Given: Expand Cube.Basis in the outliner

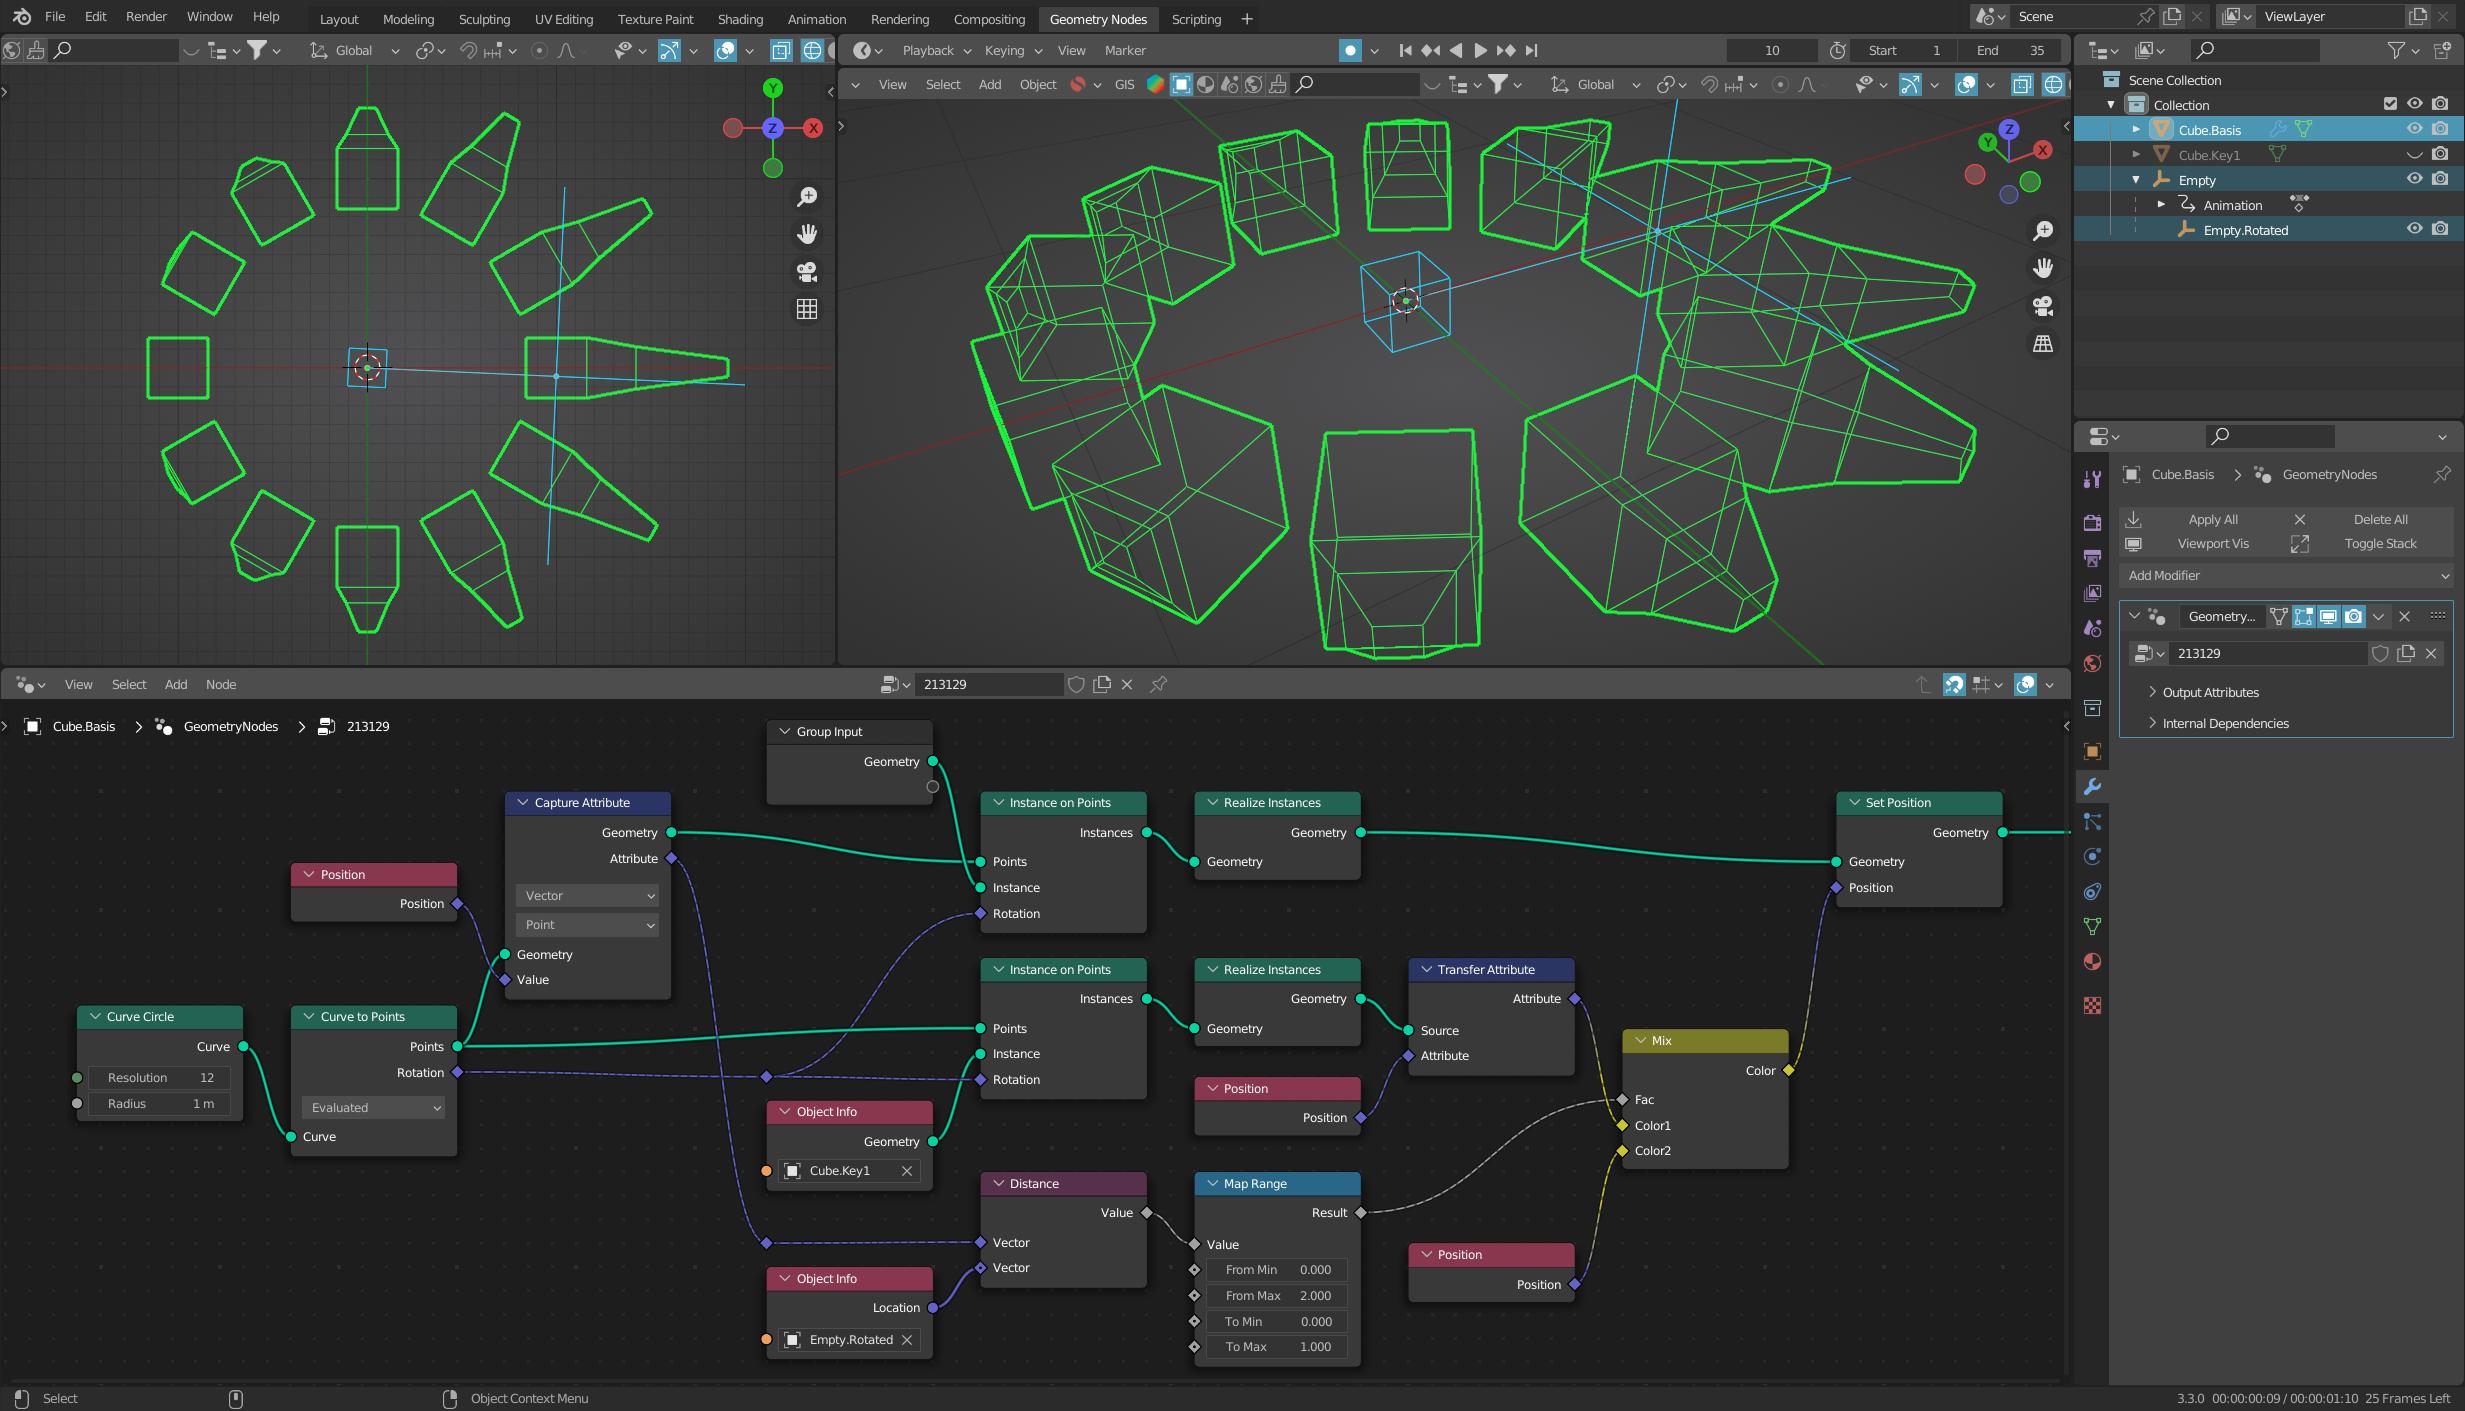Looking at the screenshot, I should 2136,129.
